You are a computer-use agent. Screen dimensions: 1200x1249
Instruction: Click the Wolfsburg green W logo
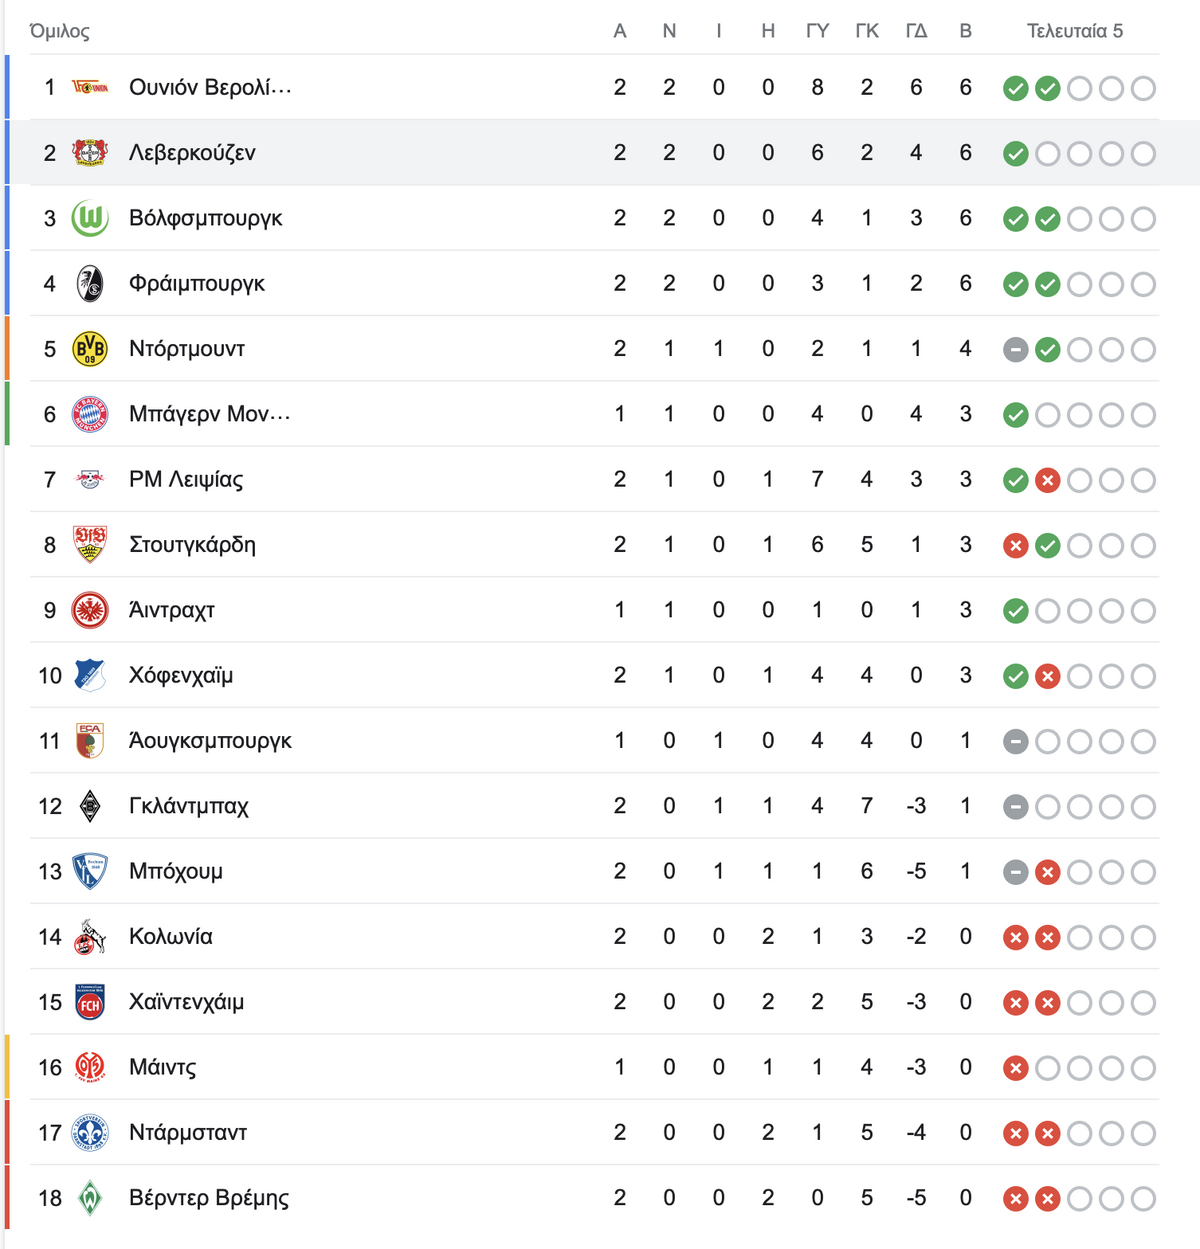pos(90,218)
